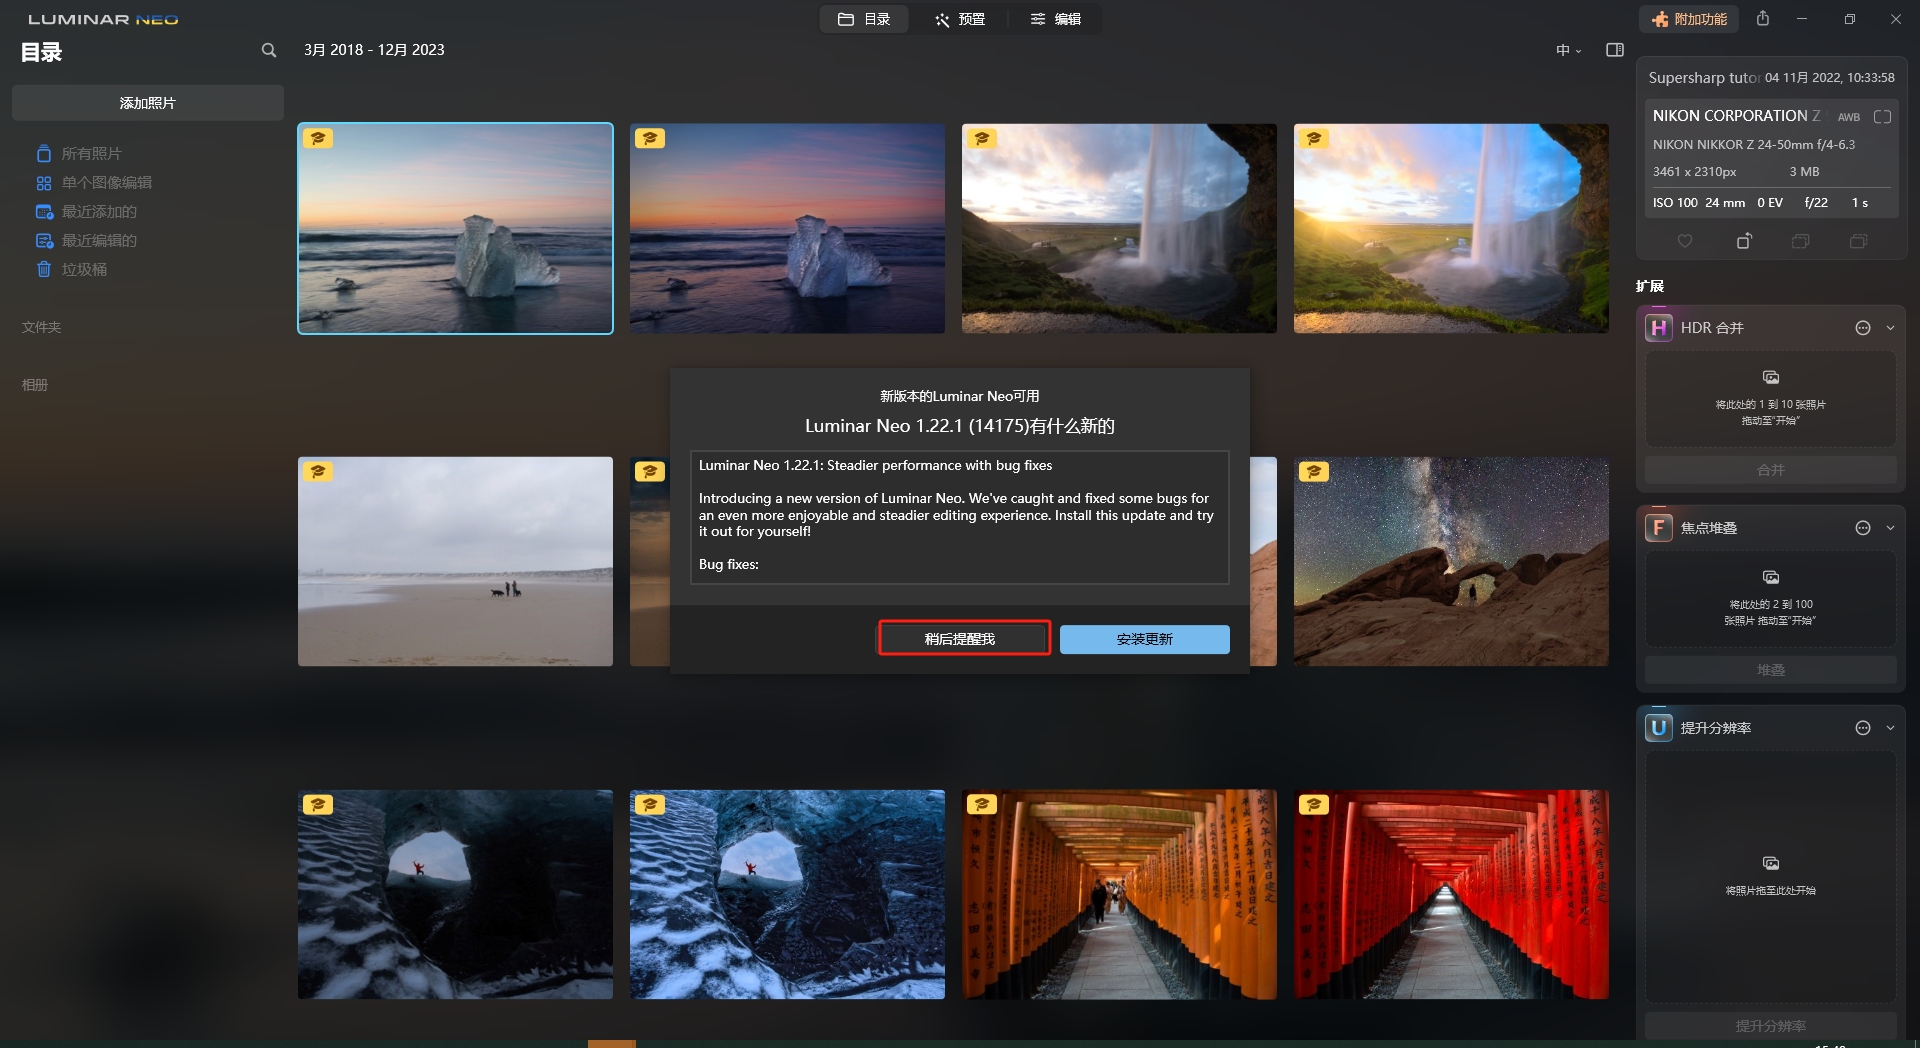This screenshot has width=1920, height=1048.
Task: Open HDR 合并 more options menu
Action: click(x=1863, y=328)
